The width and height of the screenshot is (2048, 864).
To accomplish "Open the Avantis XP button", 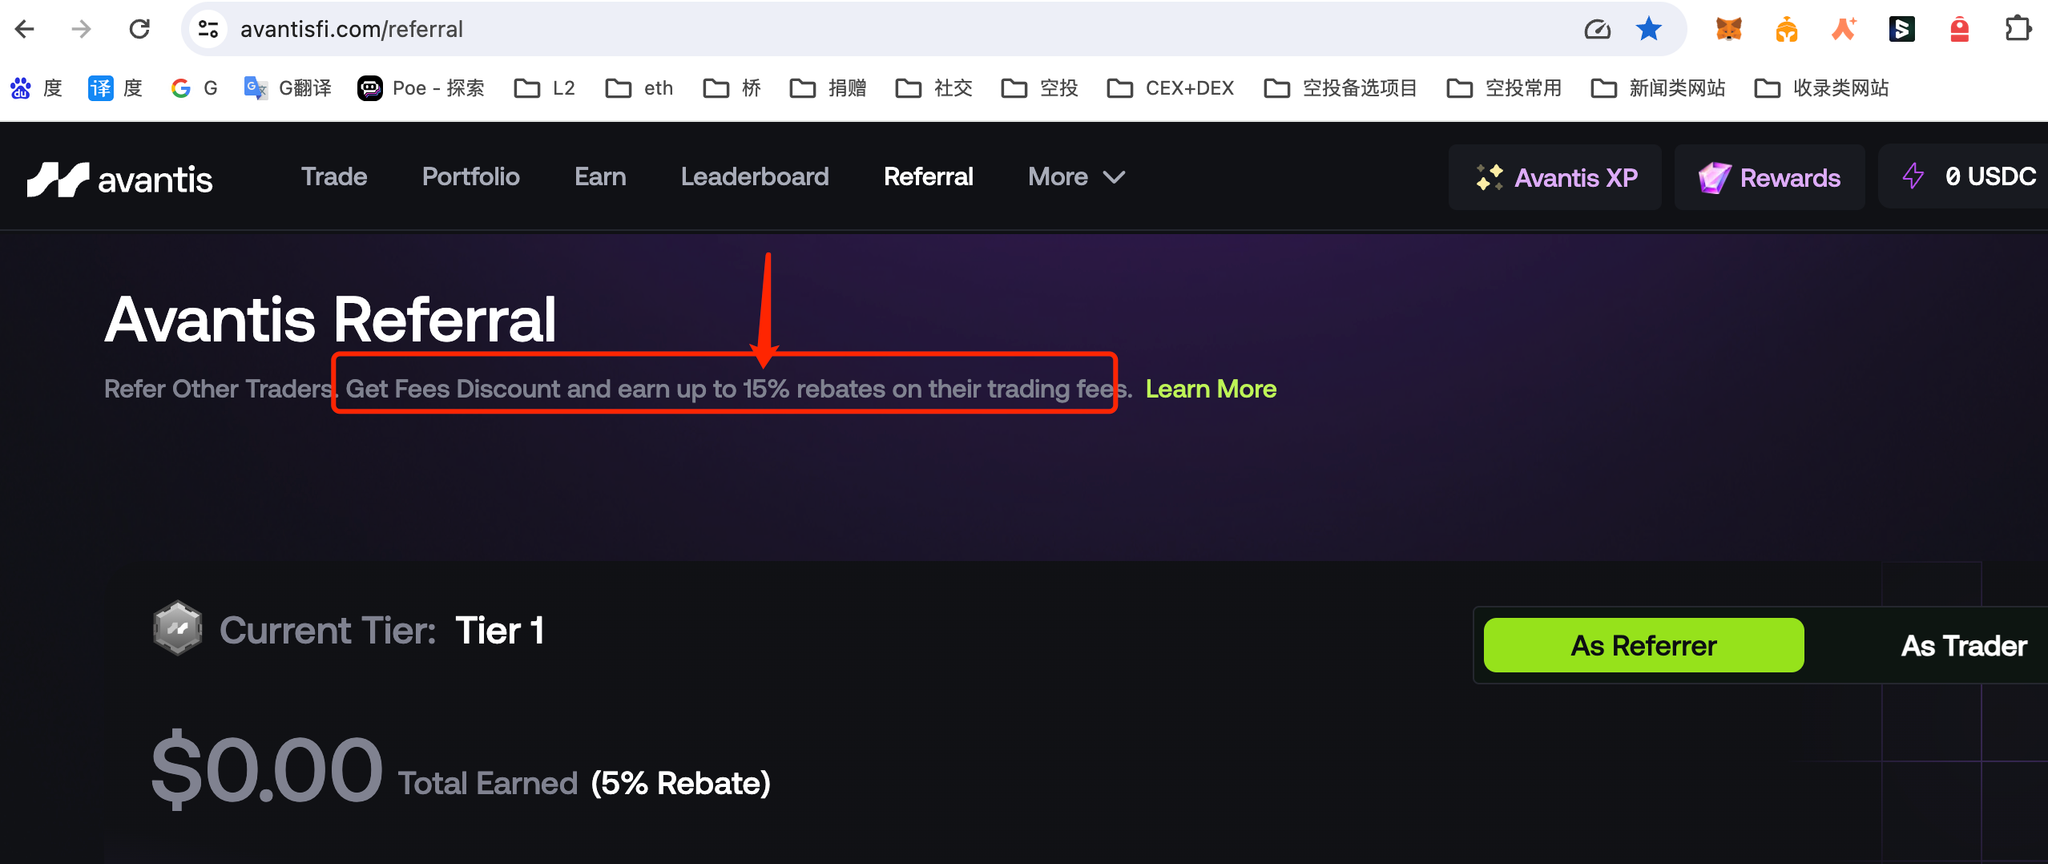I will click(1555, 177).
